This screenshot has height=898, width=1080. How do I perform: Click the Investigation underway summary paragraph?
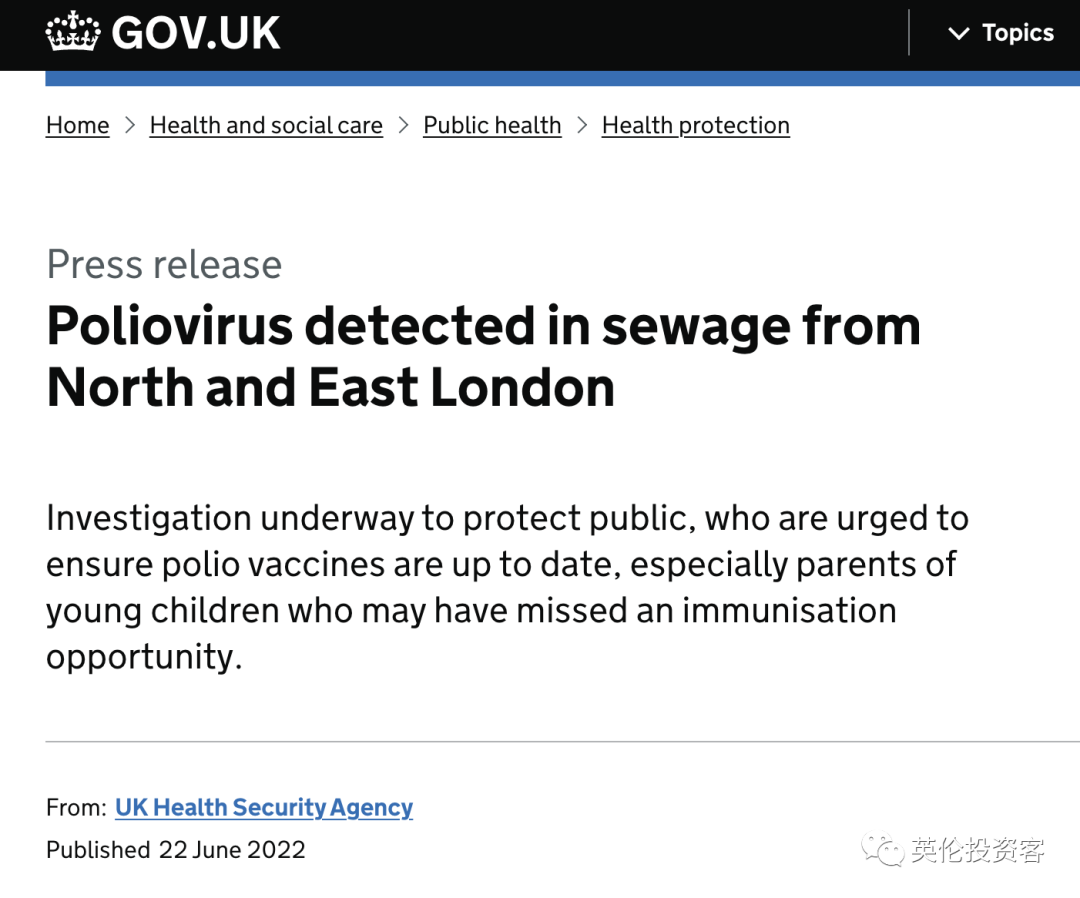click(508, 587)
